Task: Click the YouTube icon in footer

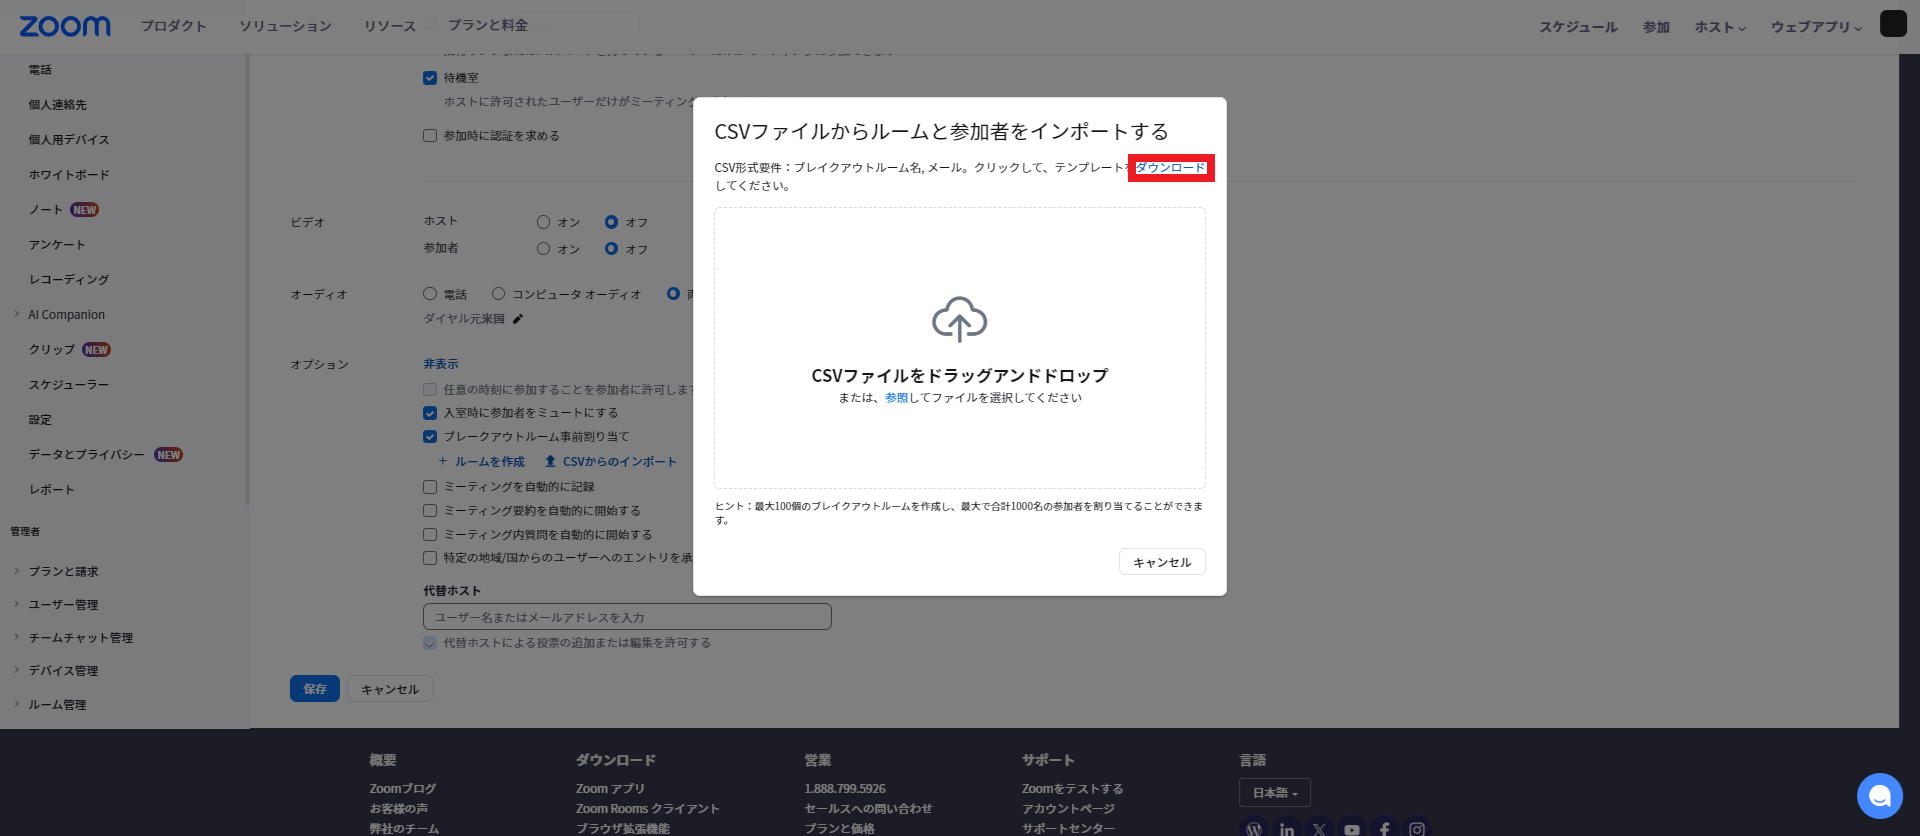Action: point(1352,829)
